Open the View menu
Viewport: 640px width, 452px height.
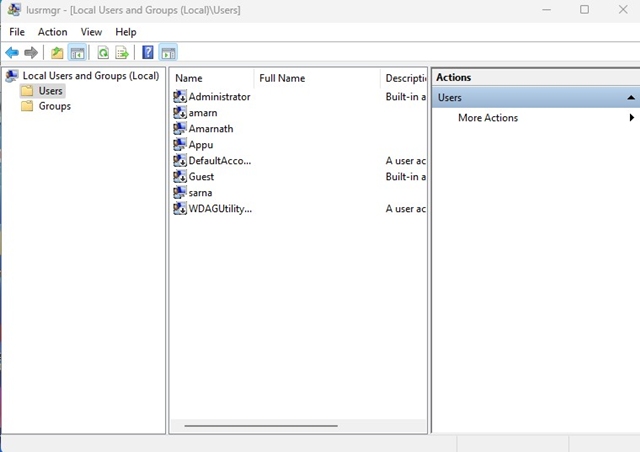pos(91,32)
